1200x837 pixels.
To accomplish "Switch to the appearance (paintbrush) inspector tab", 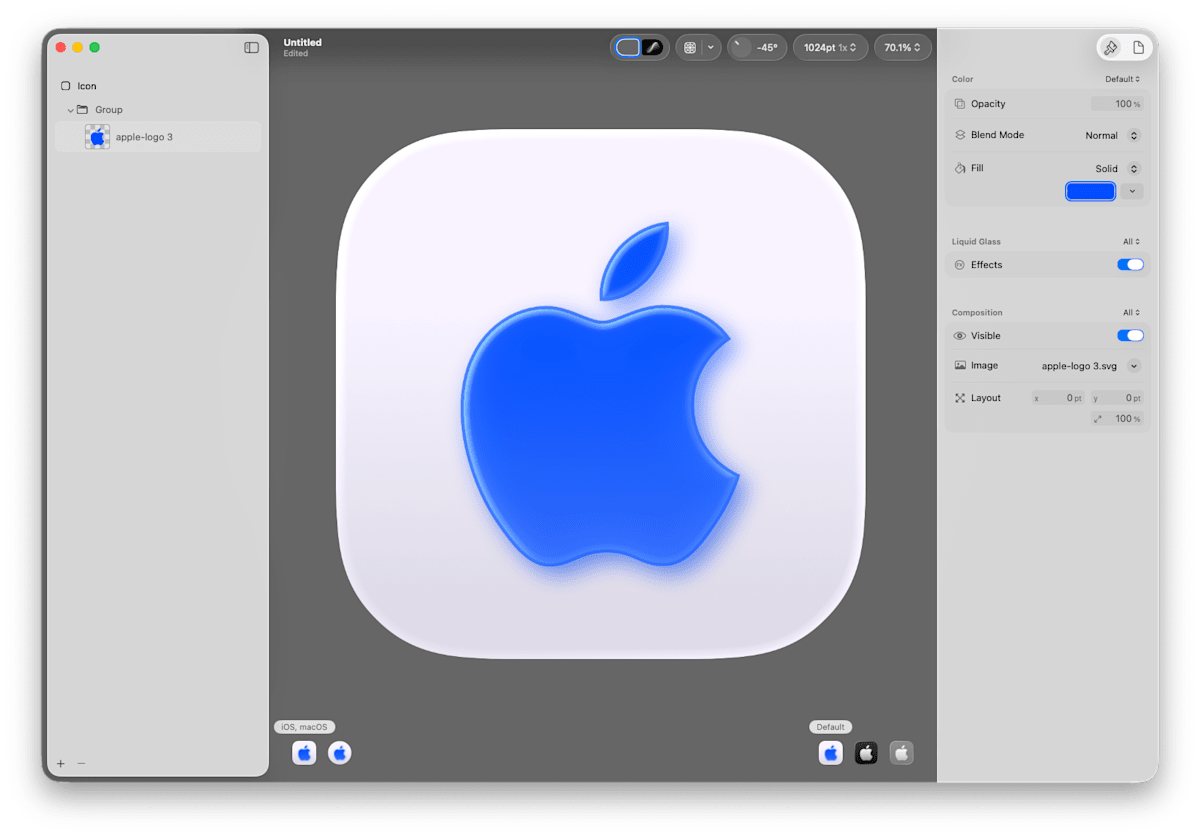I will pyautogui.click(x=1110, y=47).
